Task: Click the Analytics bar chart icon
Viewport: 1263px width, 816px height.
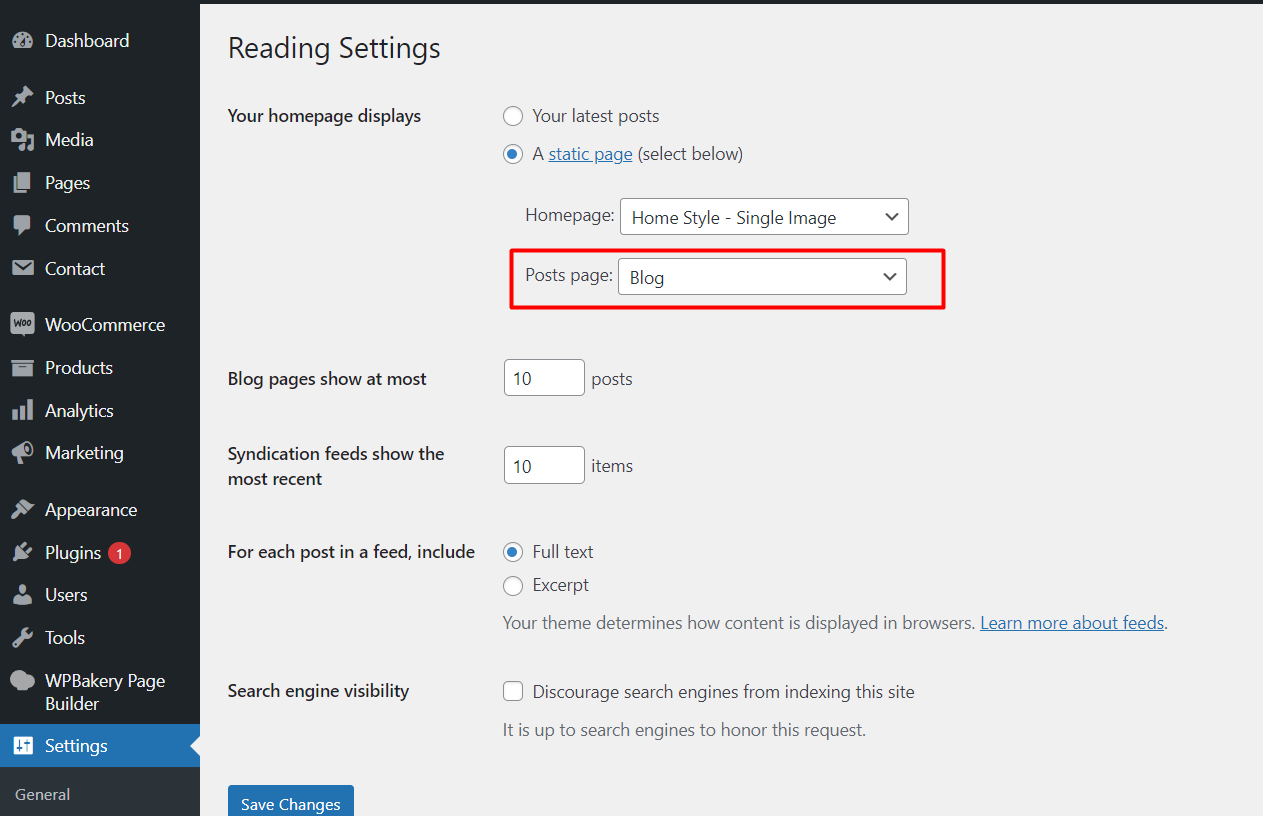Action: [22, 411]
